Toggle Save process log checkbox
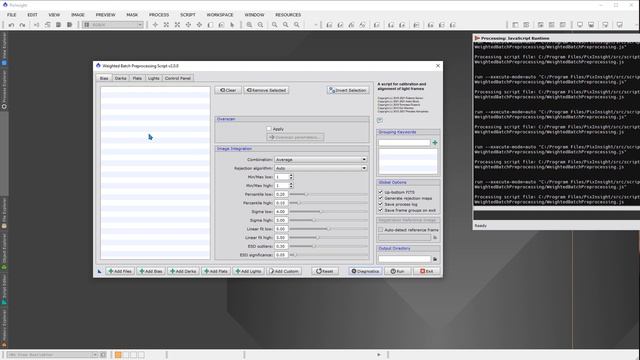Image resolution: width=640 pixels, height=360 pixels. [x=380, y=204]
